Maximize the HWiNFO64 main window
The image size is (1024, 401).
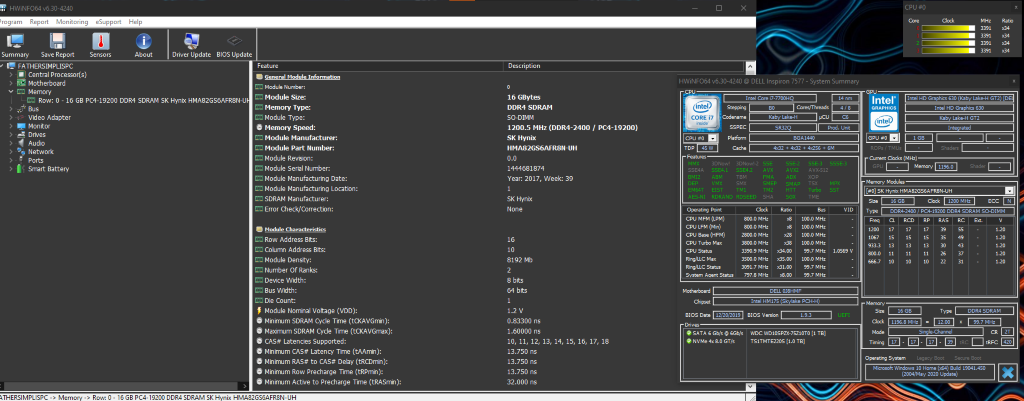[x=719, y=8]
